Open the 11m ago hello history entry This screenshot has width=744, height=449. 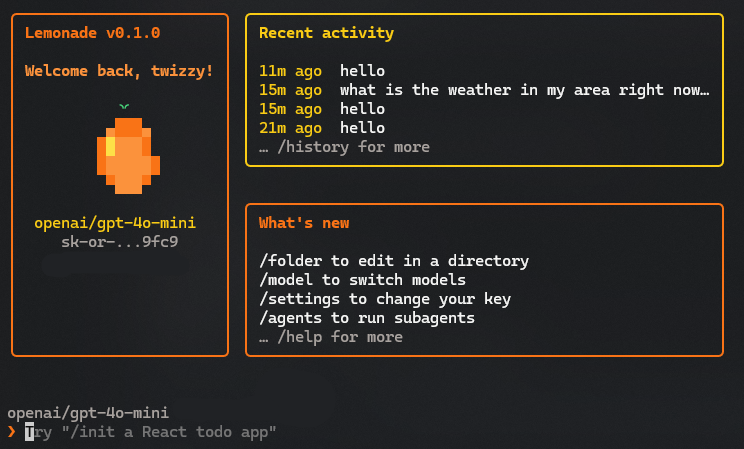322,71
